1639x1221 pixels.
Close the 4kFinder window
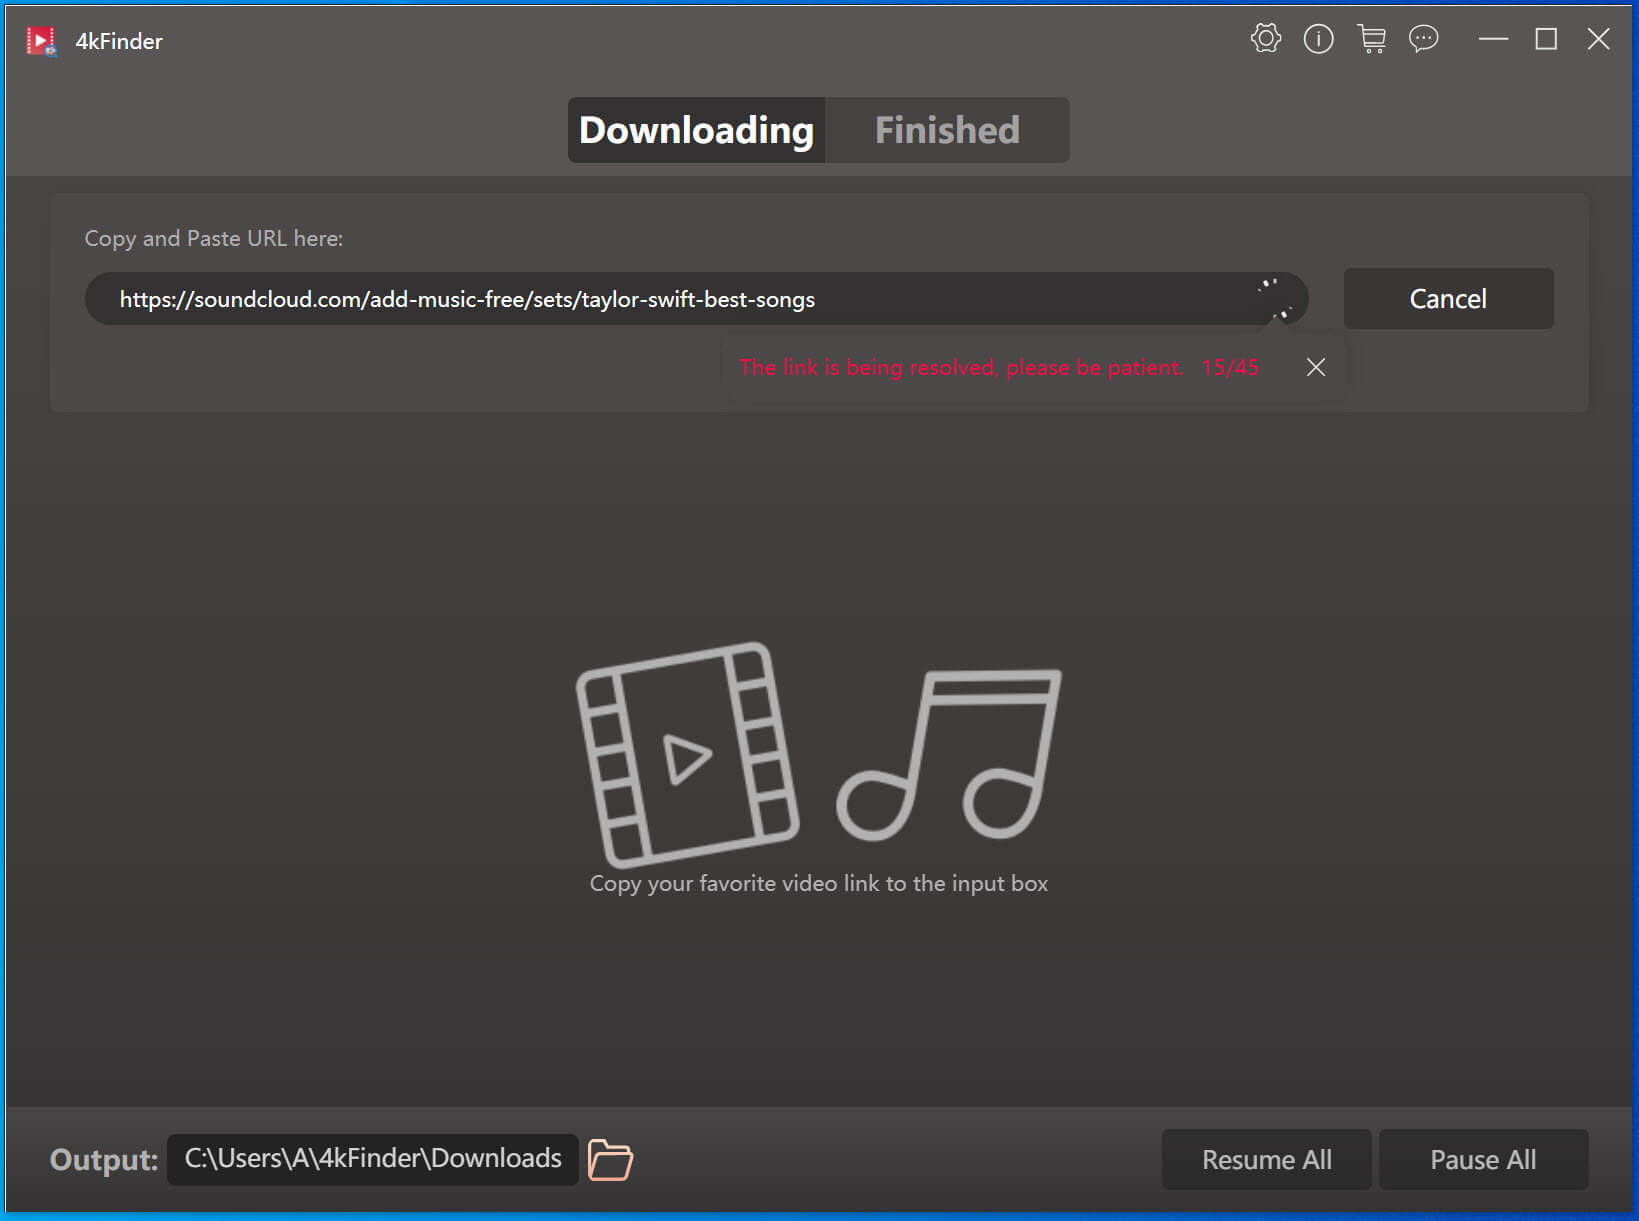[1598, 39]
